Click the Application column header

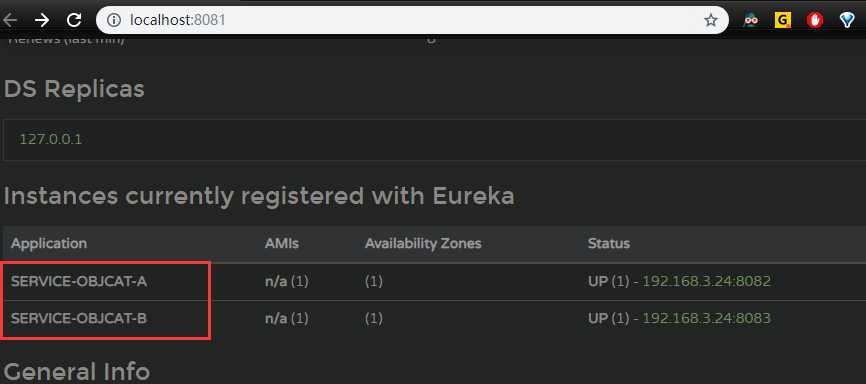pos(49,243)
